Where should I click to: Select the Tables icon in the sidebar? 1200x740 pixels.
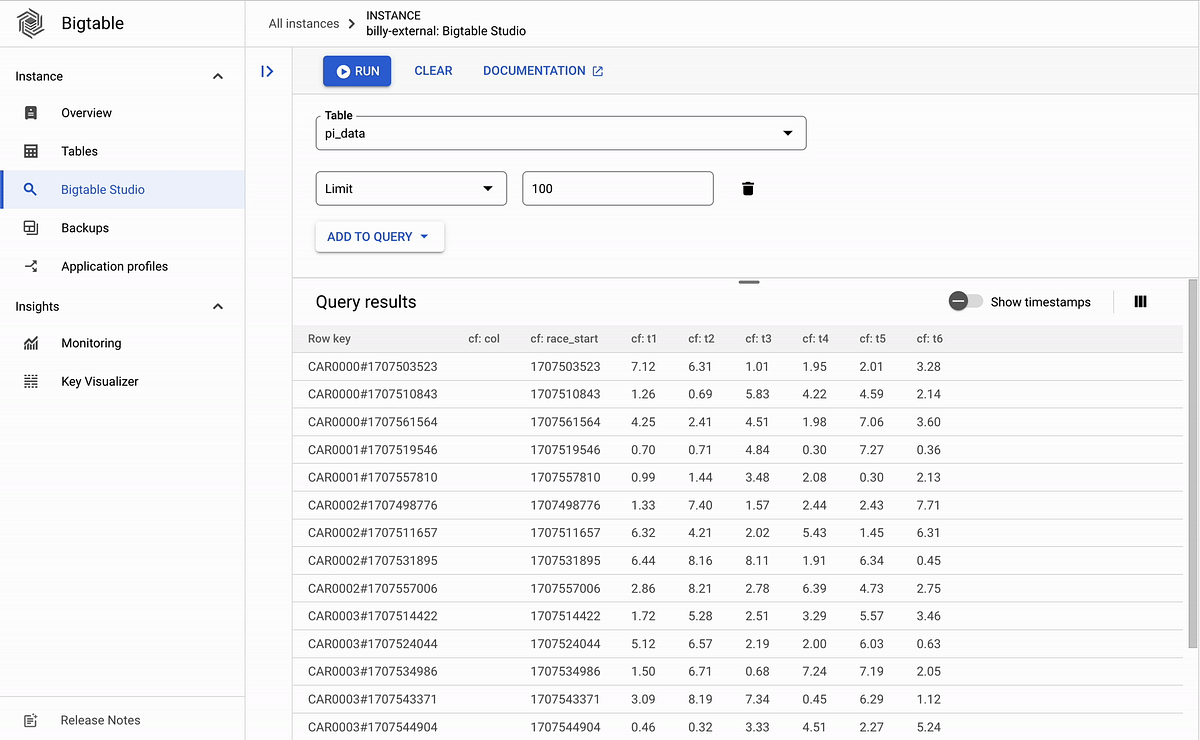(x=32, y=151)
